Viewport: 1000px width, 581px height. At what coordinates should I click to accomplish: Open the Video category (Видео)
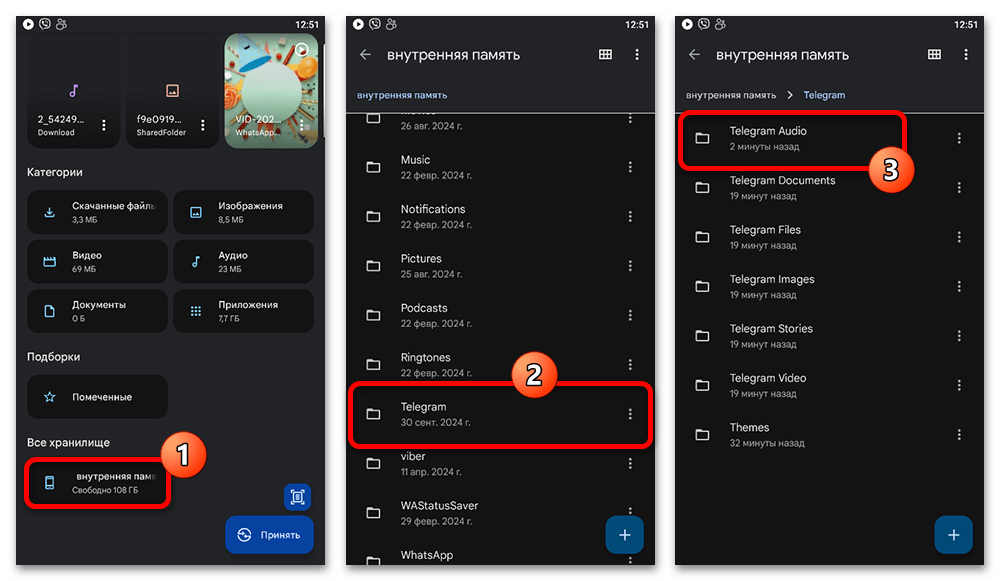click(97, 261)
